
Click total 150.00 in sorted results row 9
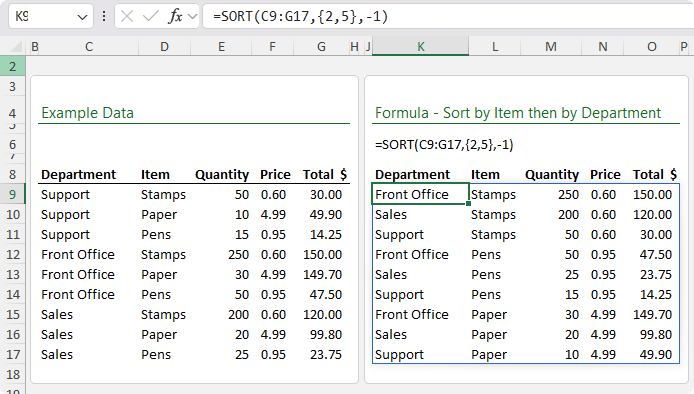coord(652,194)
